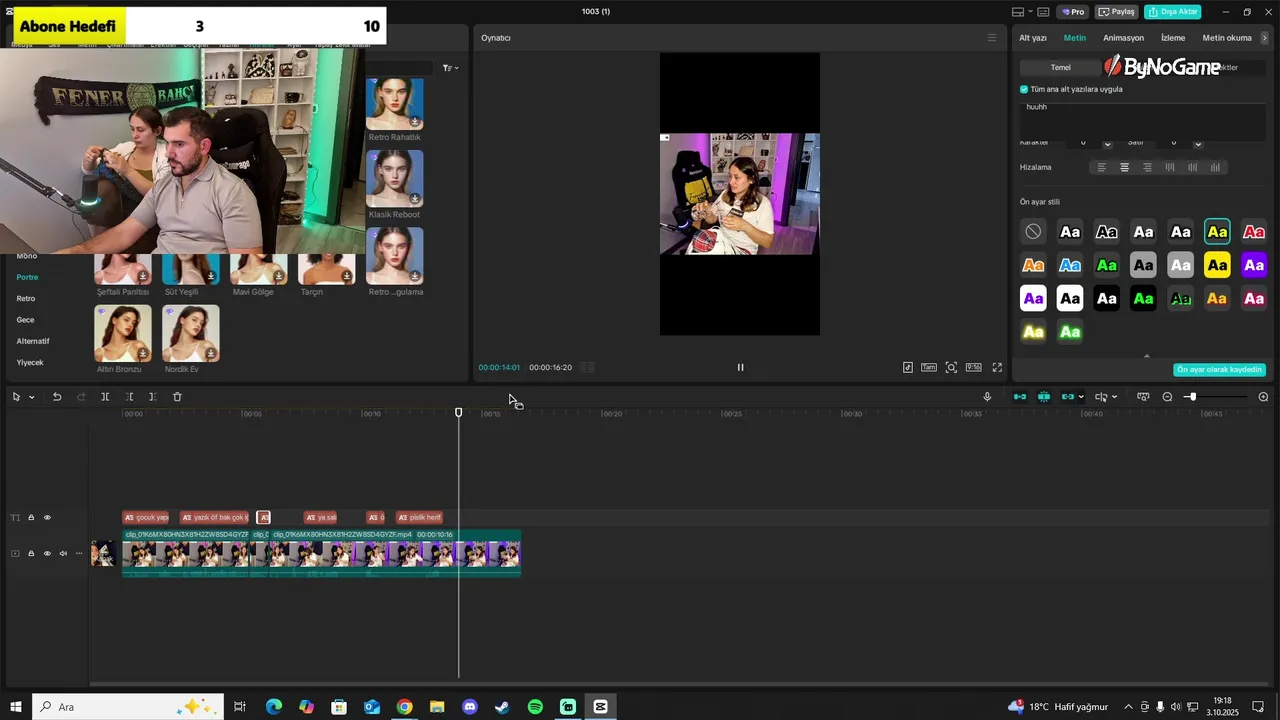Image resolution: width=1280 pixels, height=720 pixels.
Task: Trim right of playhead tool
Action: pos(152,397)
